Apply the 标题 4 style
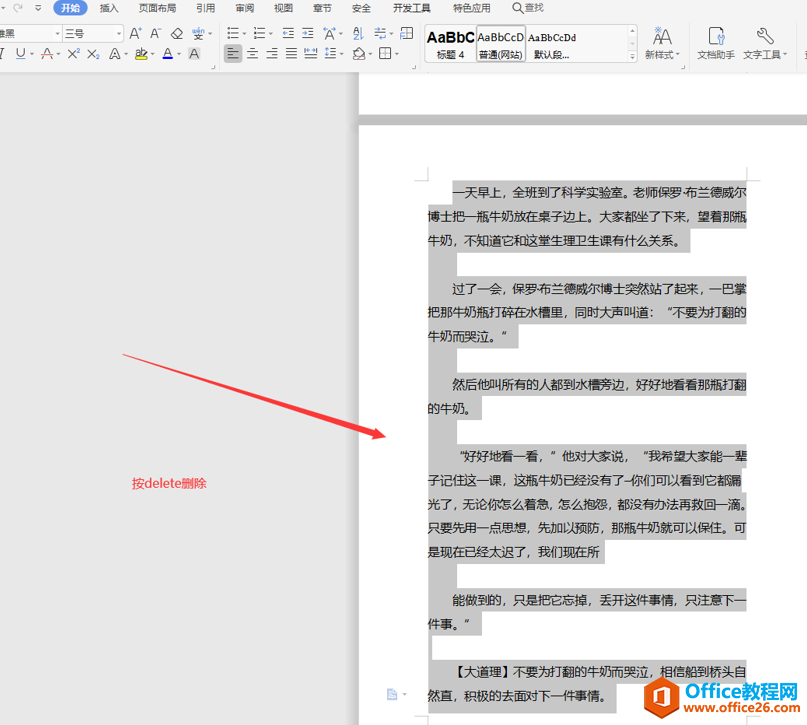This screenshot has width=807, height=725. (x=450, y=44)
